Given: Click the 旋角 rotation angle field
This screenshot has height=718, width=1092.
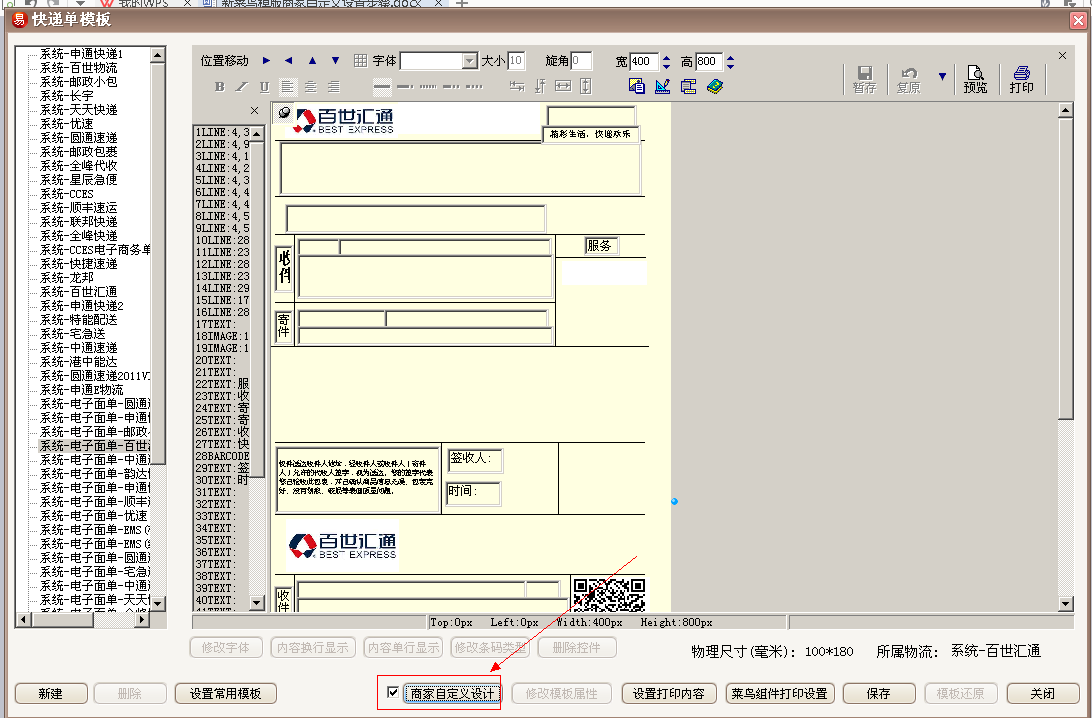Looking at the screenshot, I should tap(581, 61).
